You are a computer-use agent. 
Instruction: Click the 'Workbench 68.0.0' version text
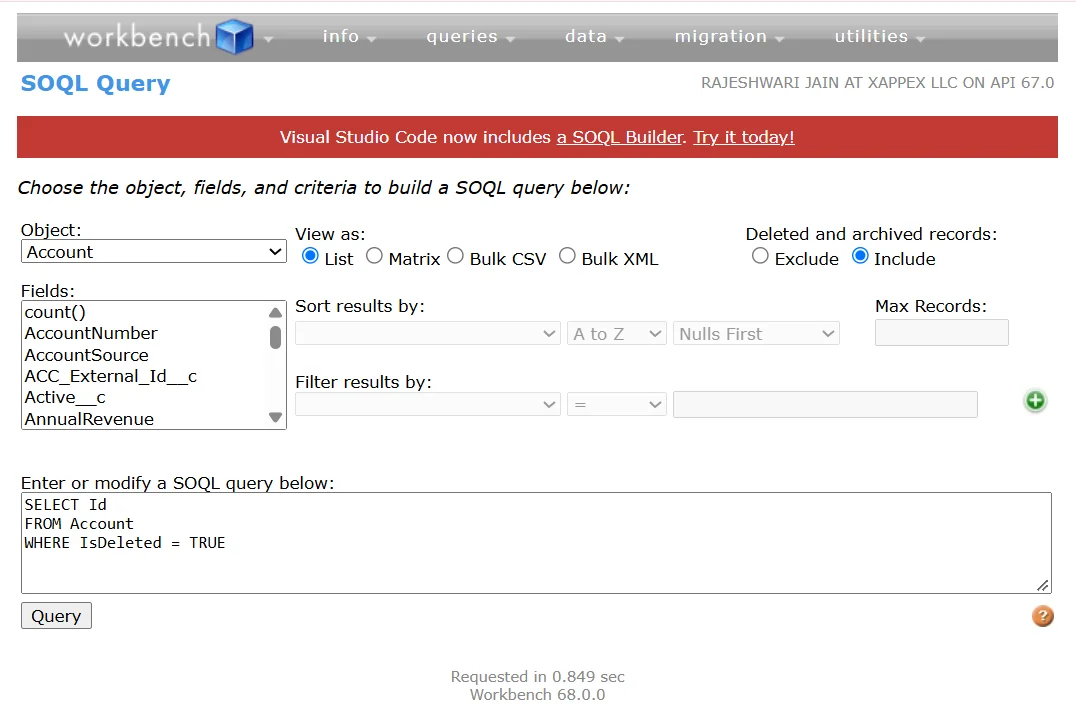(537, 695)
